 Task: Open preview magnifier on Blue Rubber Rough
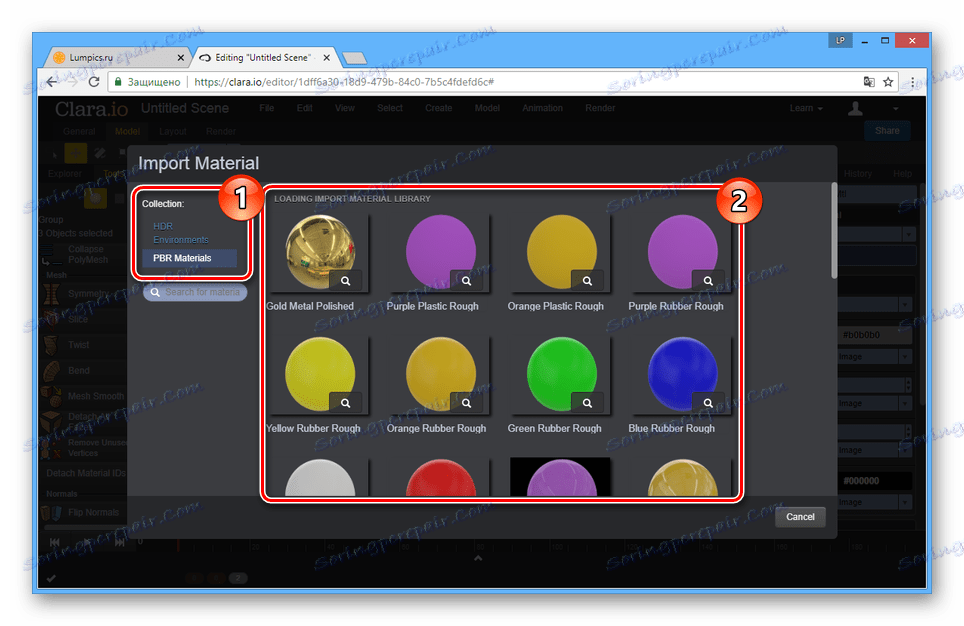tap(708, 403)
